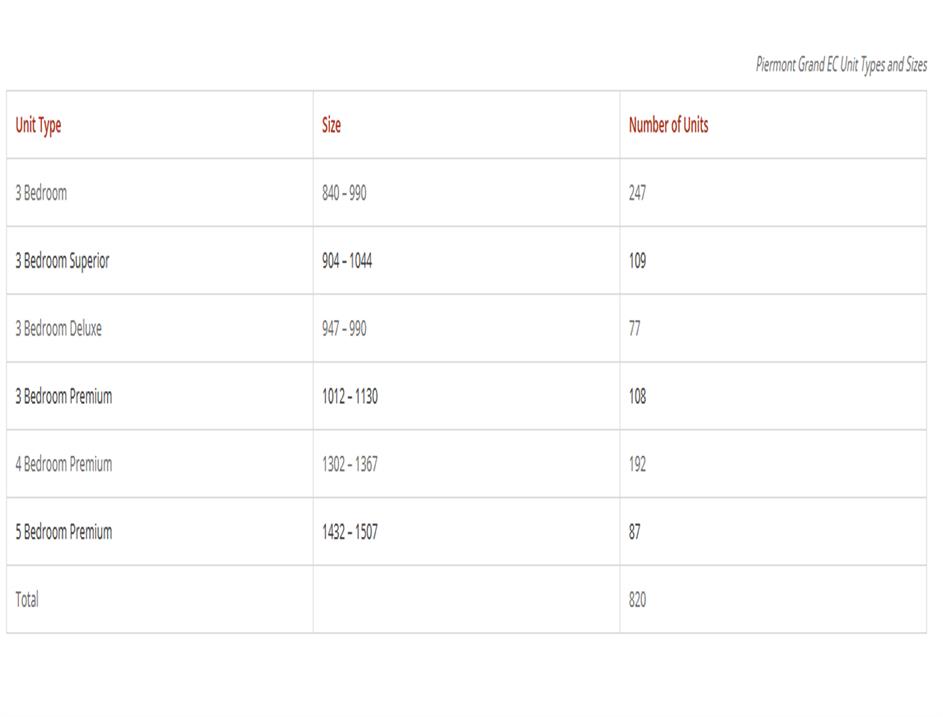Click the 1302 – 1367 size cell
This screenshot has height=717, width=943.
point(350,464)
